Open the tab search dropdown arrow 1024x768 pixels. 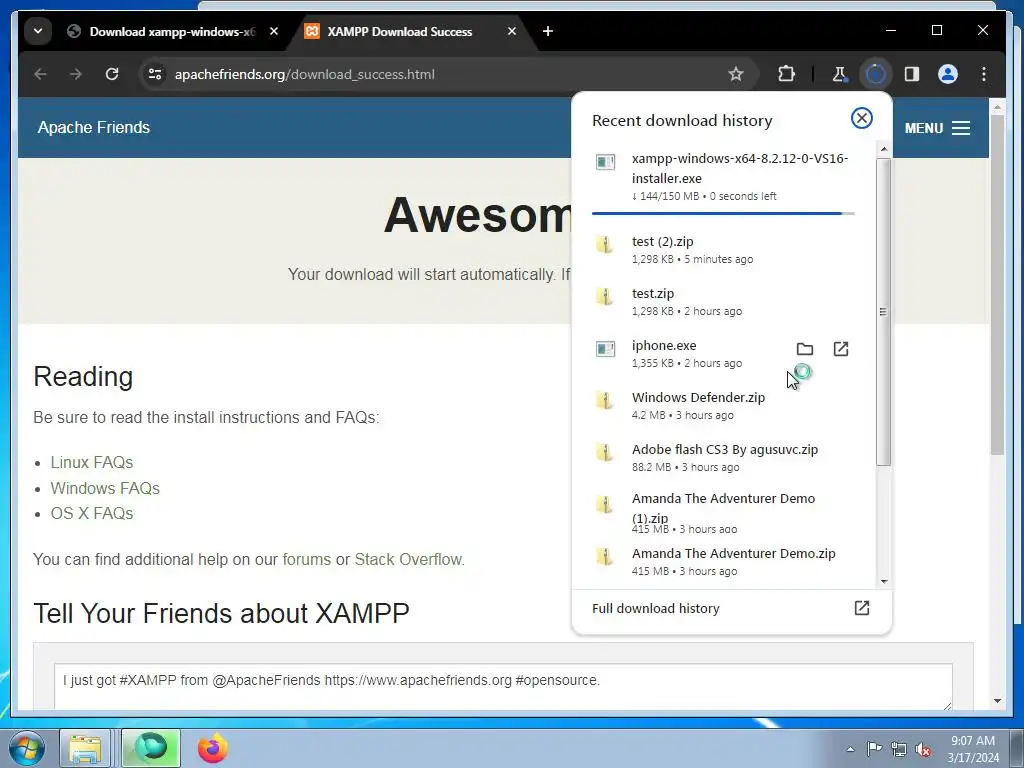point(38,31)
